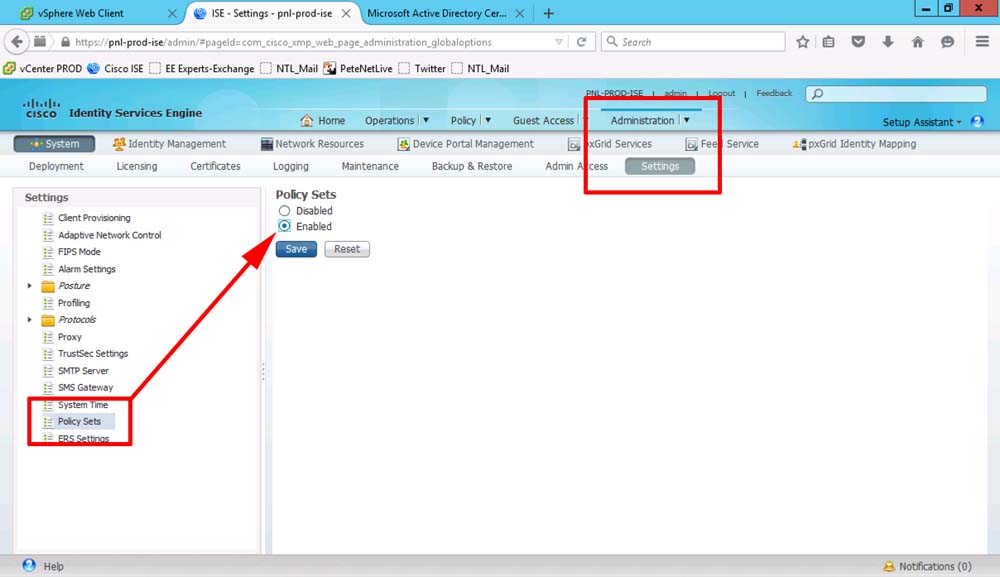This screenshot has width=1000, height=577.
Task: Click the Help icon in the footer
Action: click(29, 566)
